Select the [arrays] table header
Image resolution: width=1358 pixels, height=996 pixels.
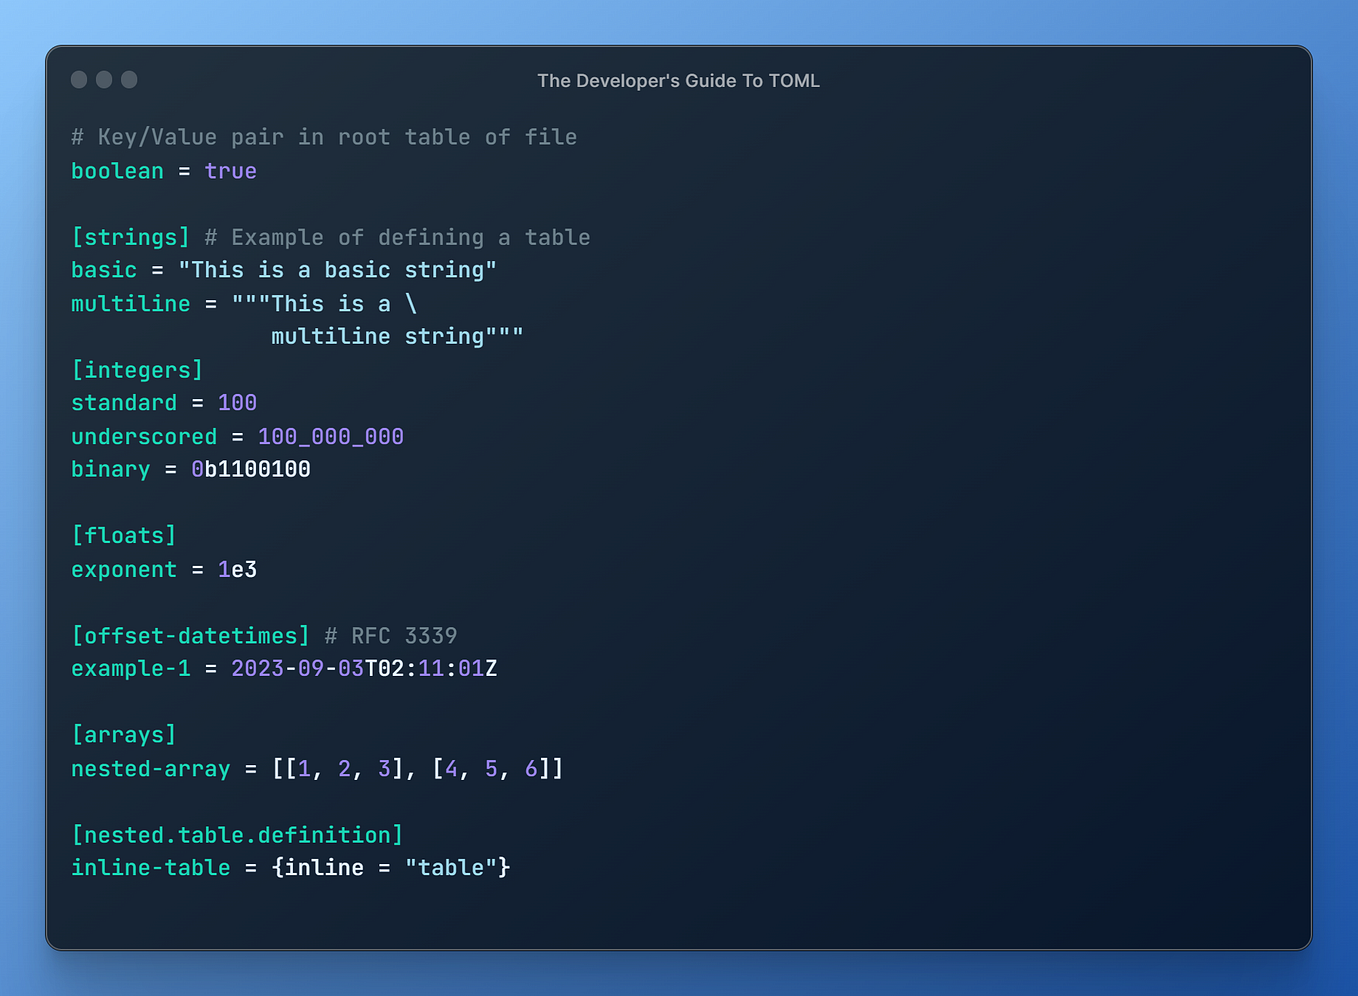tap(124, 734)
